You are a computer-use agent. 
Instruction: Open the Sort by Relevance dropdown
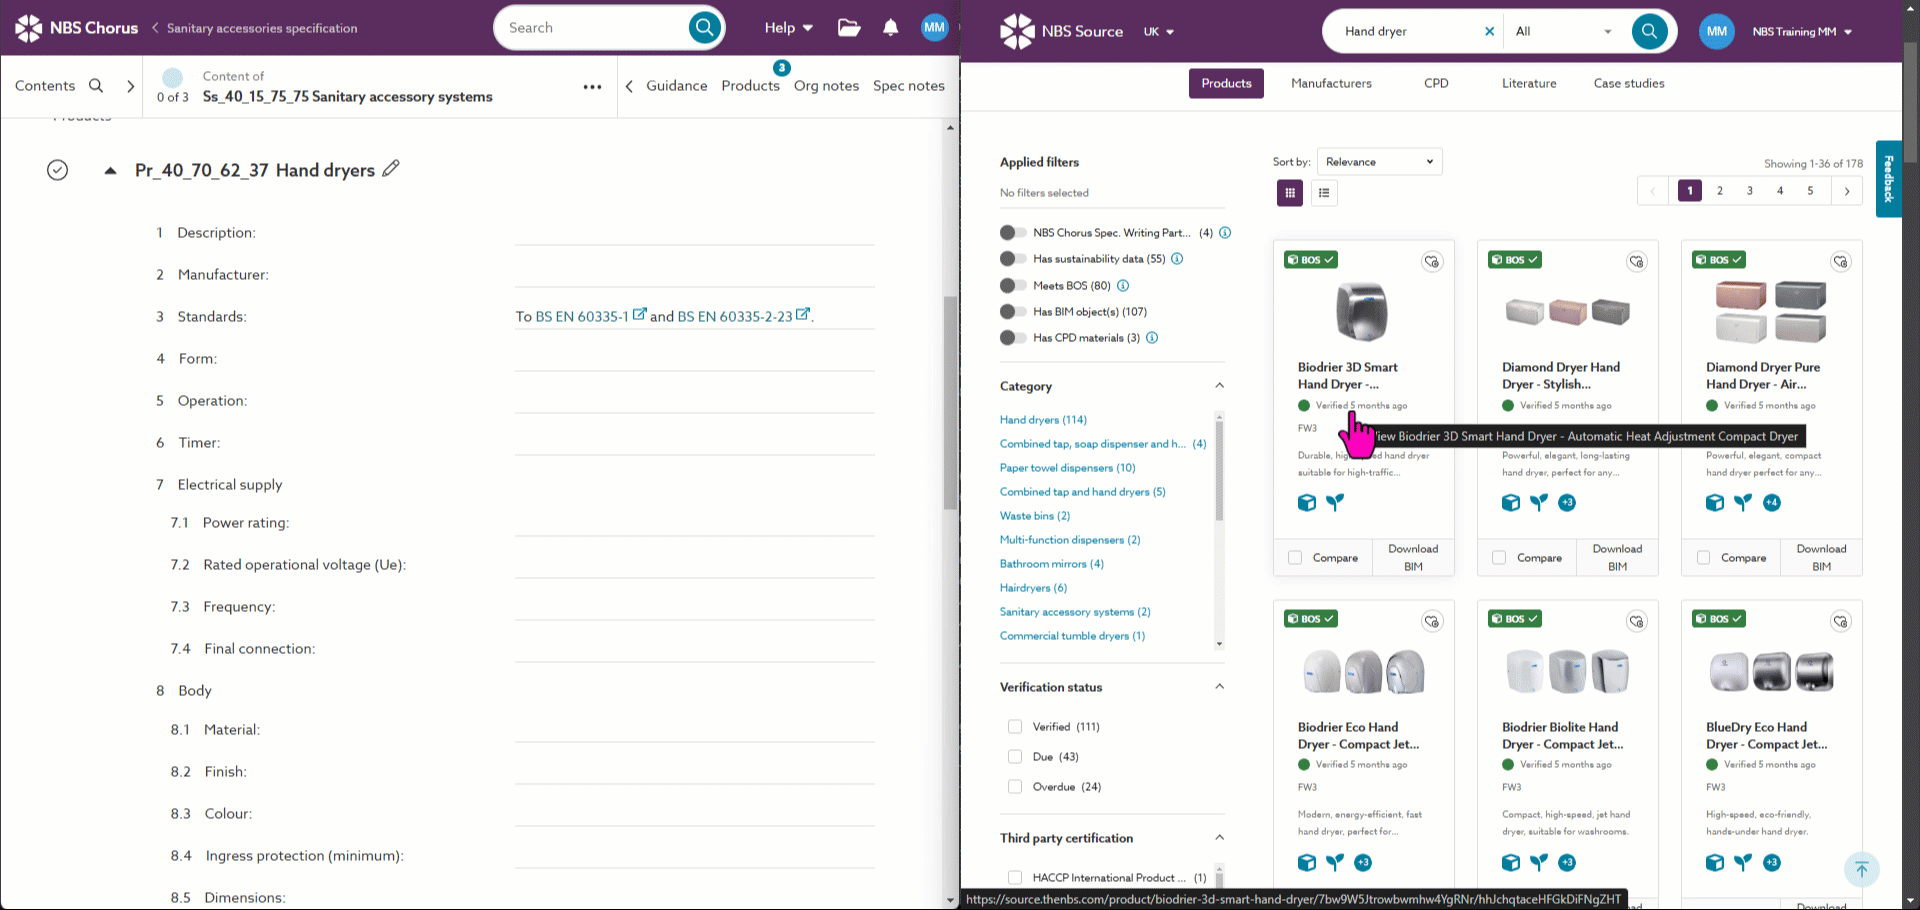click(1380, 162)
